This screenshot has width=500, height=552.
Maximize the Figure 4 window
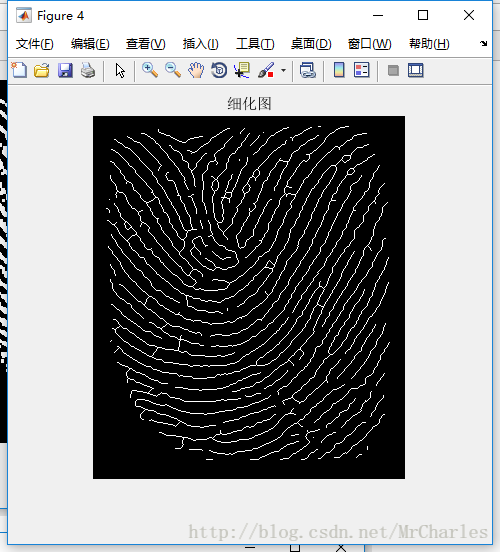[423, 15]
